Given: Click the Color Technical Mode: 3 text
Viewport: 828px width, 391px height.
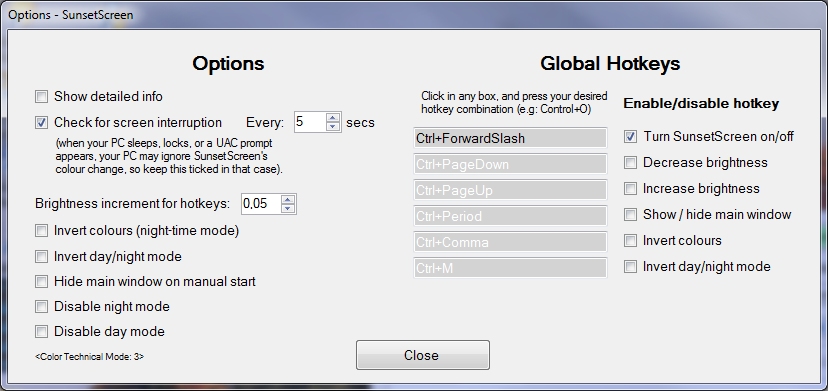Looking at the screenshot, I should point(90,357).
